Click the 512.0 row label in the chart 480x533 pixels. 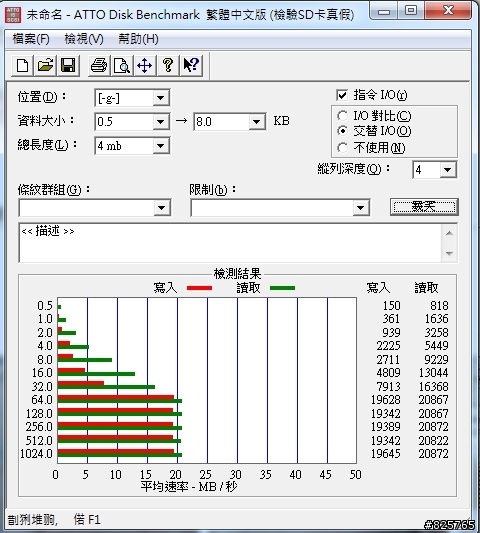[x=39, y=440]
